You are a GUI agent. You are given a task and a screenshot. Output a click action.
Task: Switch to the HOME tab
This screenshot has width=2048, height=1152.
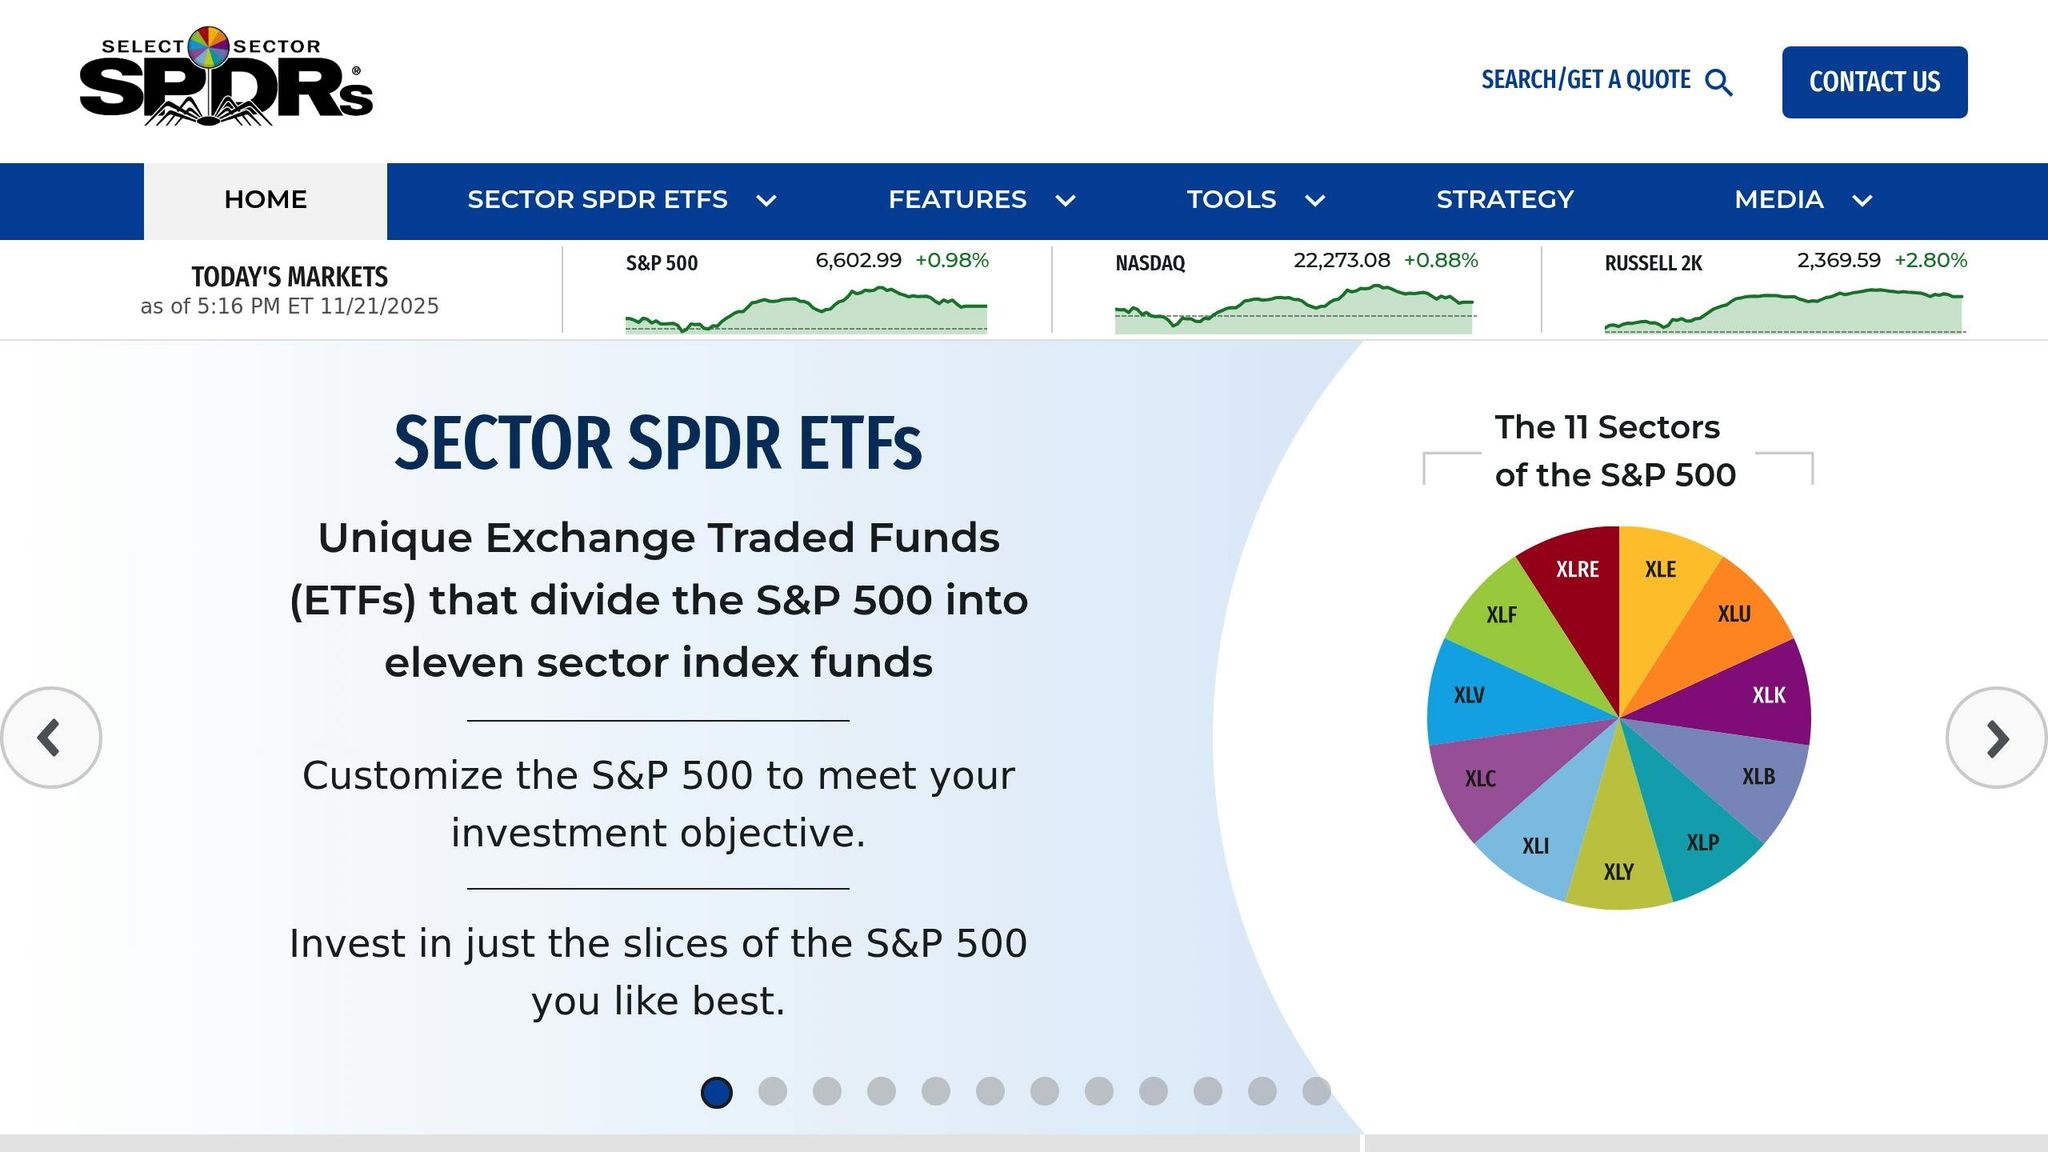(263, 199)
